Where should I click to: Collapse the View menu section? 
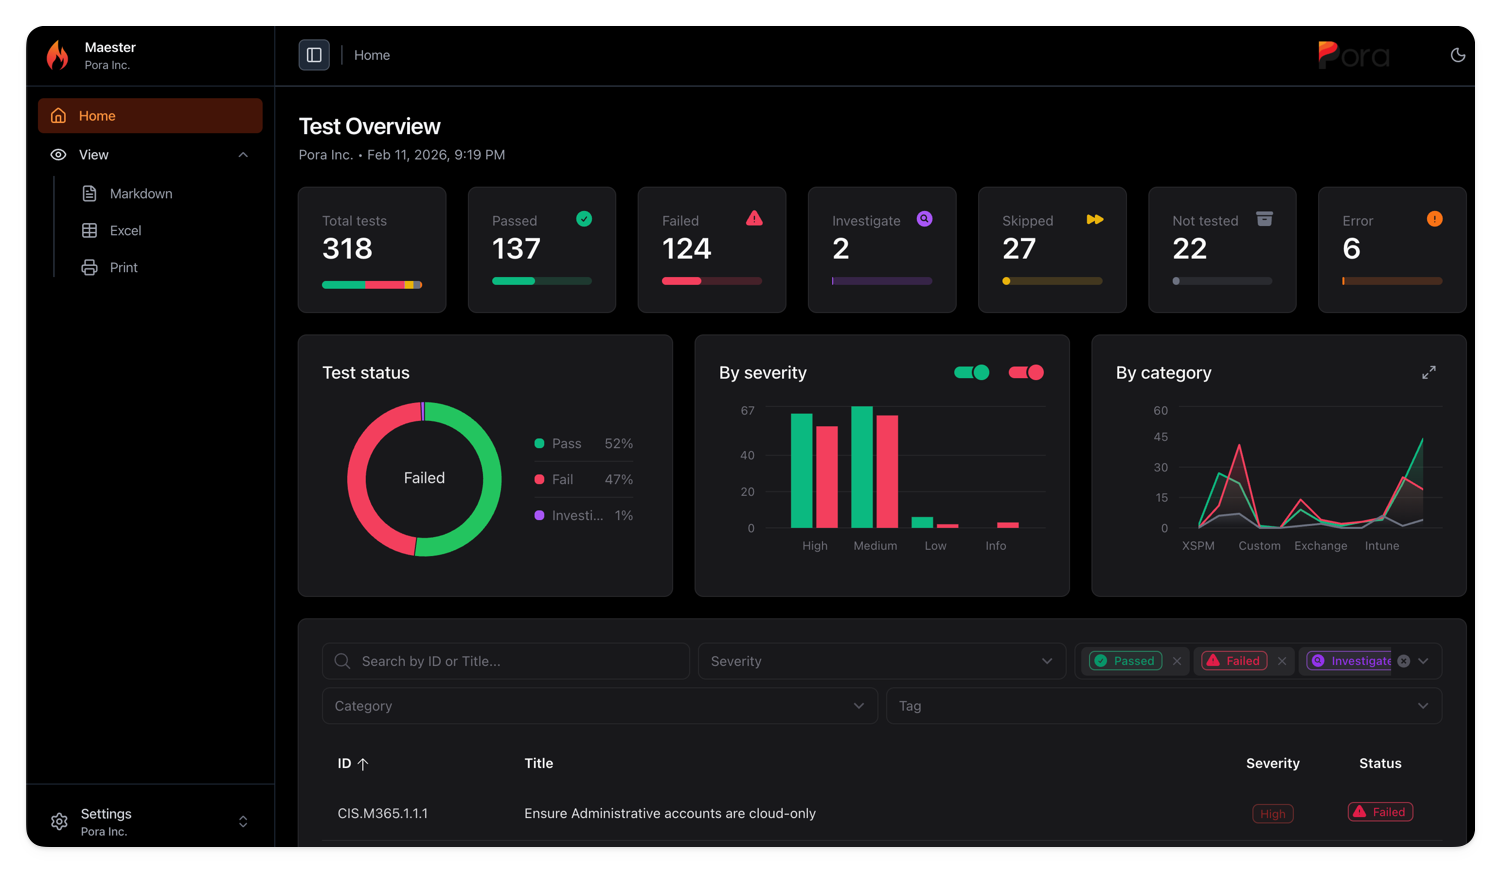(x=243, y=155)
